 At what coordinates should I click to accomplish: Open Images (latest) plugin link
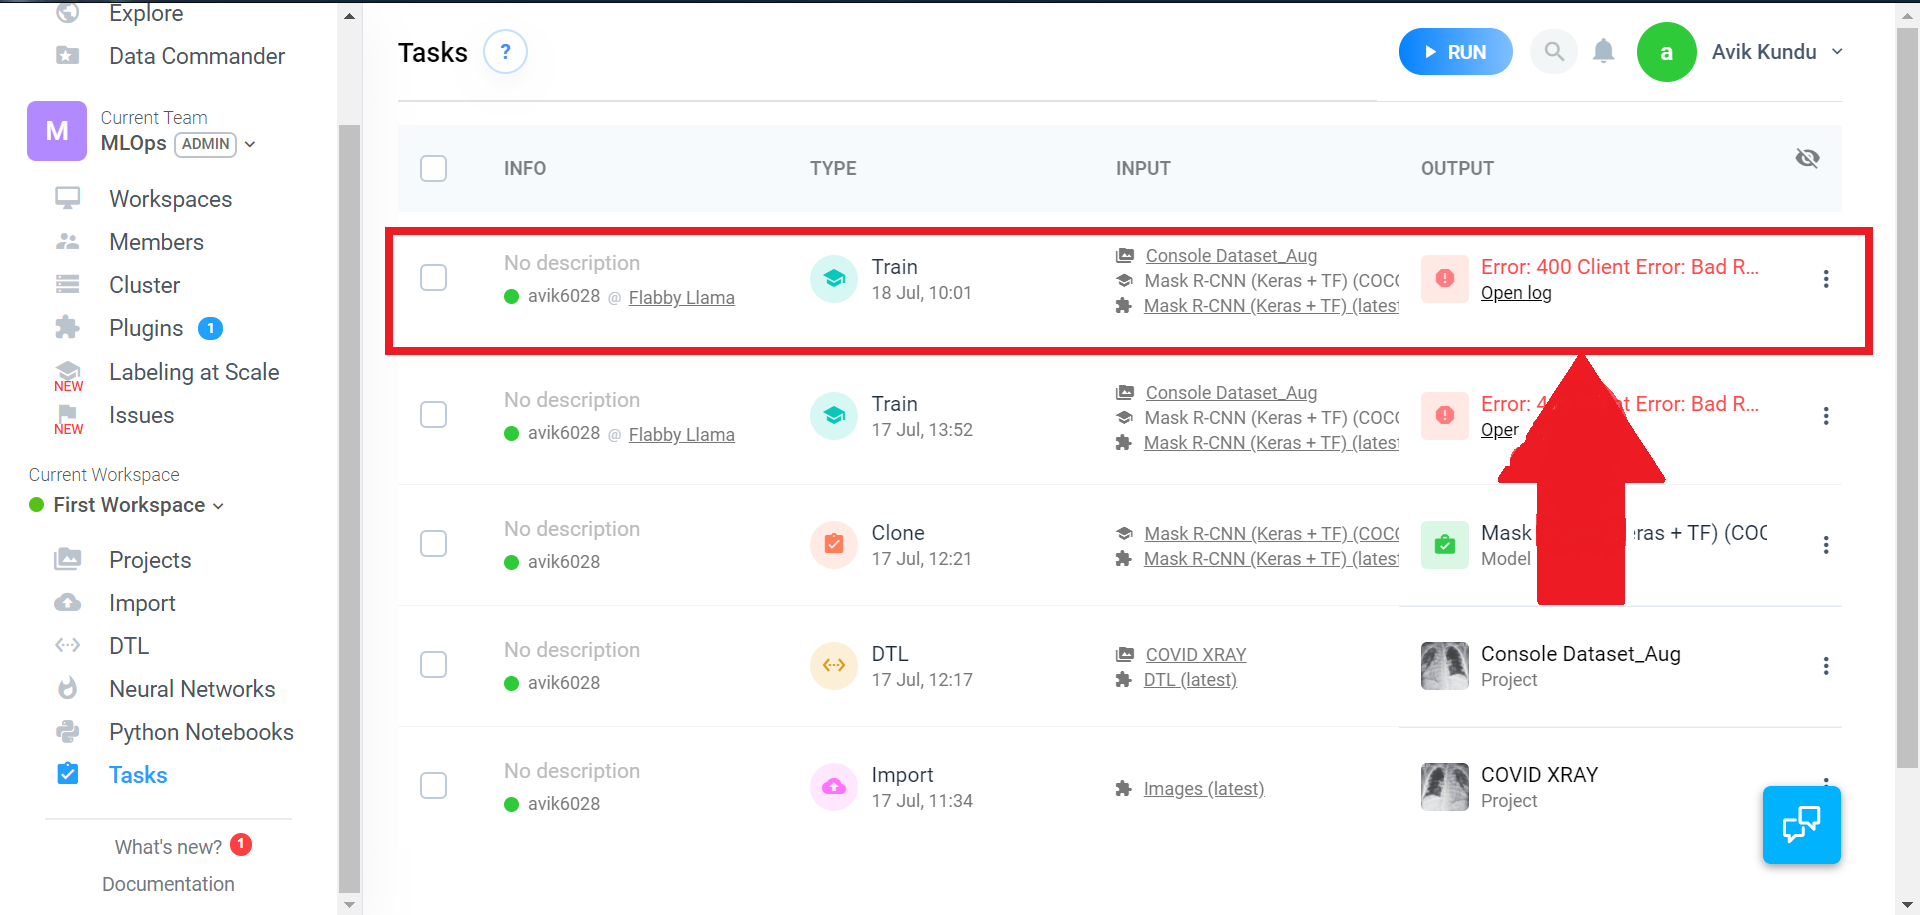pyautogui.click(x=1204, y=789)
